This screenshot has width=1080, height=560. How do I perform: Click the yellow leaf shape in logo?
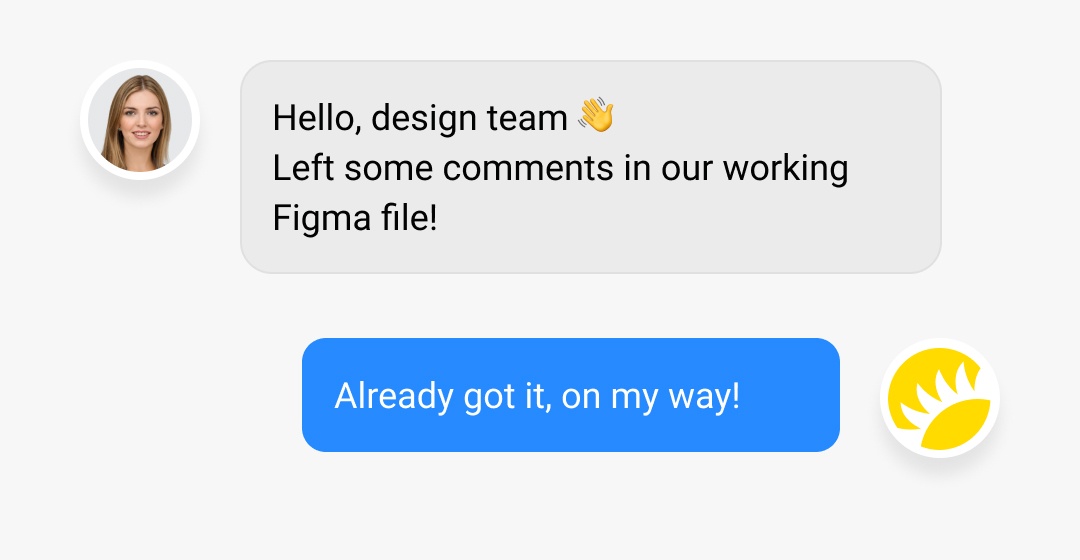[956, 424]
